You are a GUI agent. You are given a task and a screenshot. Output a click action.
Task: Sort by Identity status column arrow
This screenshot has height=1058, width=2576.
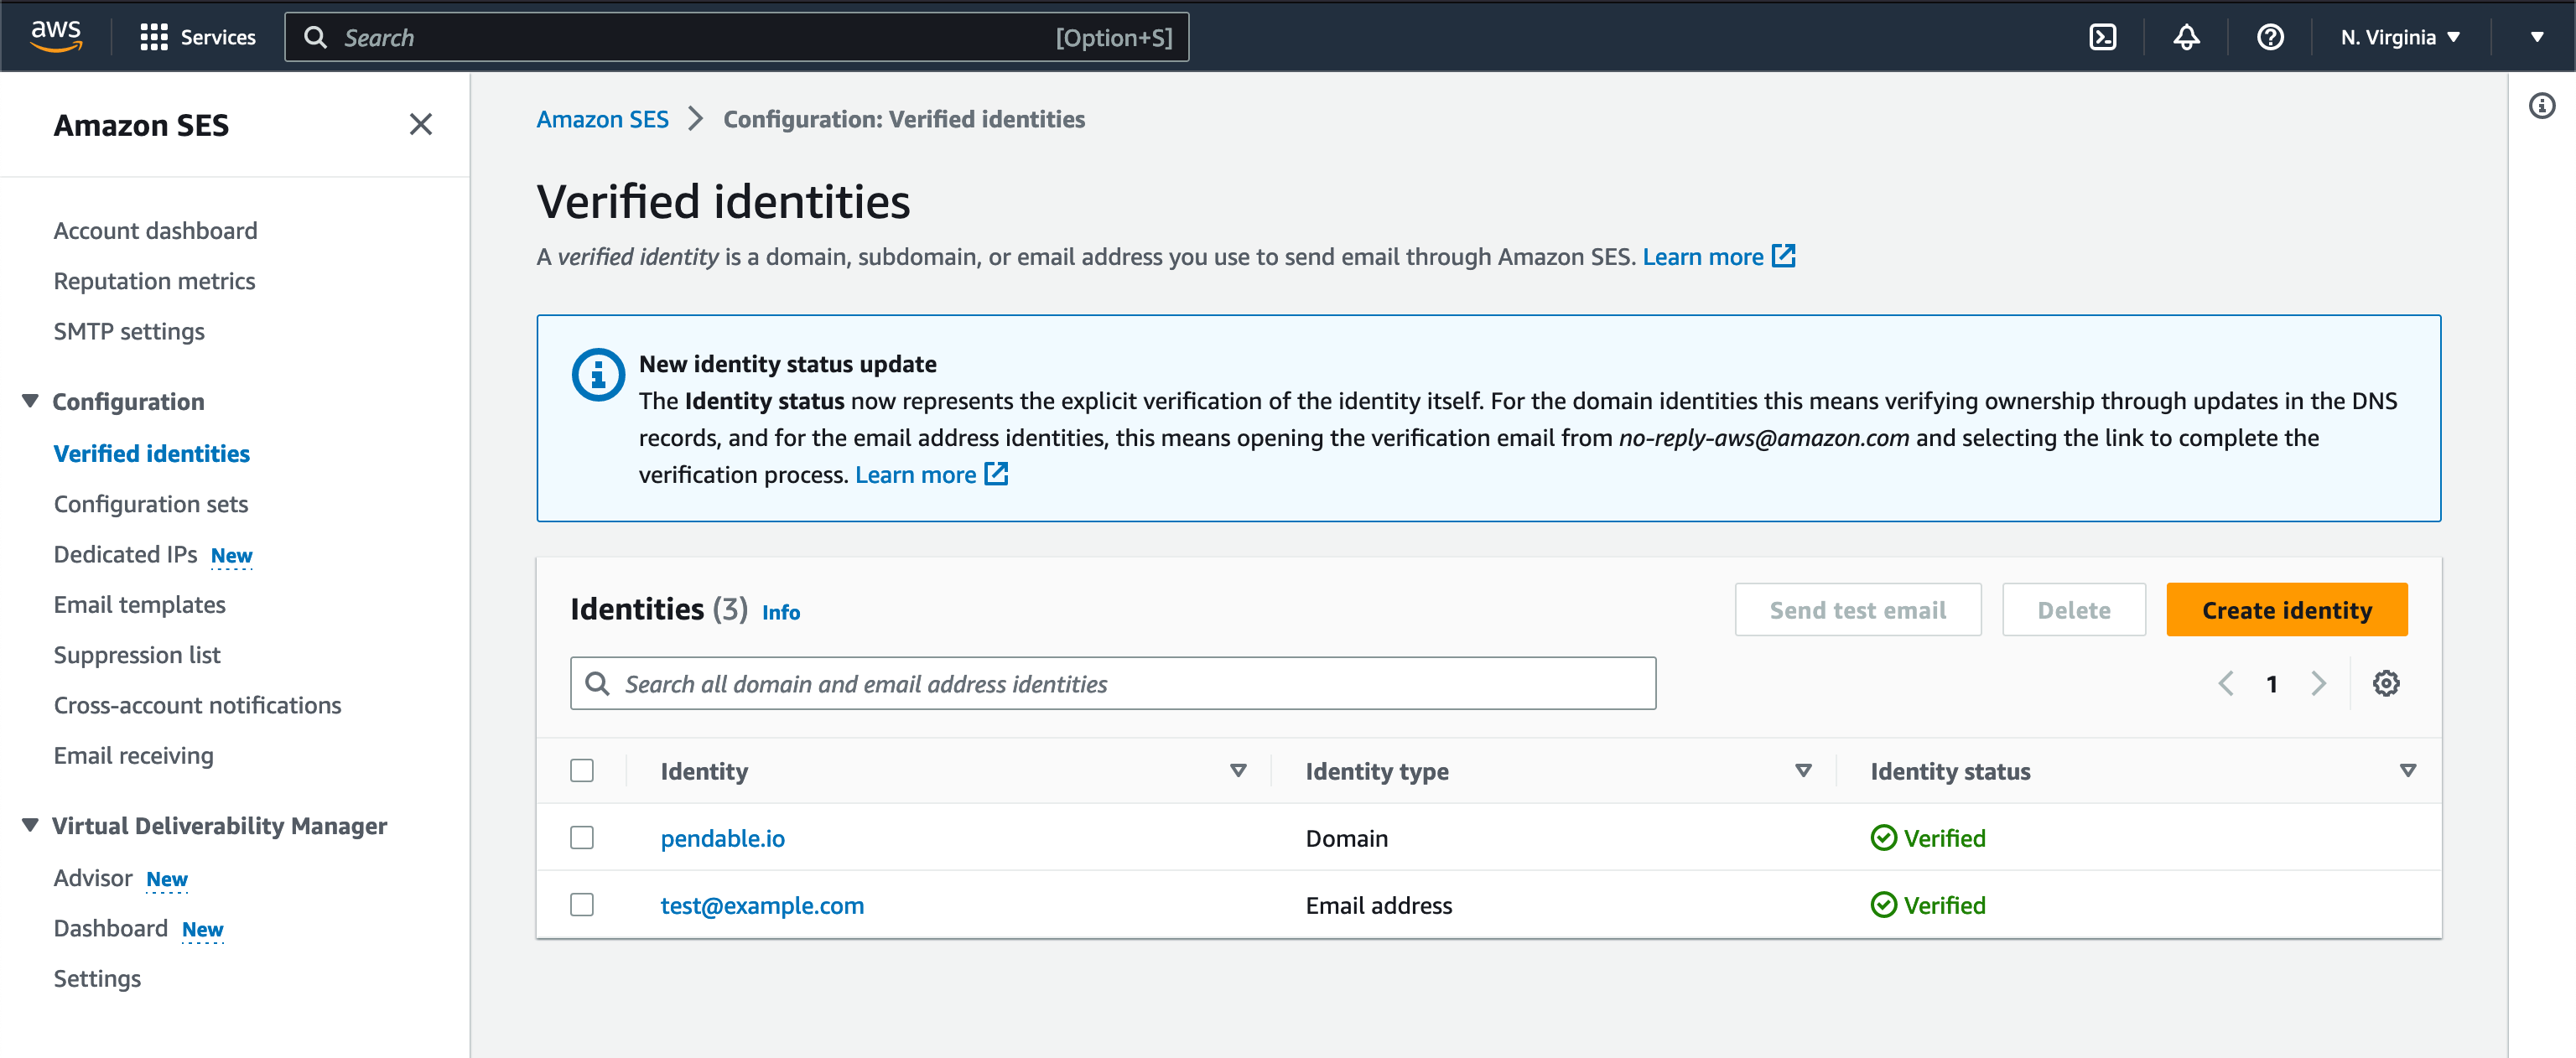pyautogui.click(x=2407, y=770)
